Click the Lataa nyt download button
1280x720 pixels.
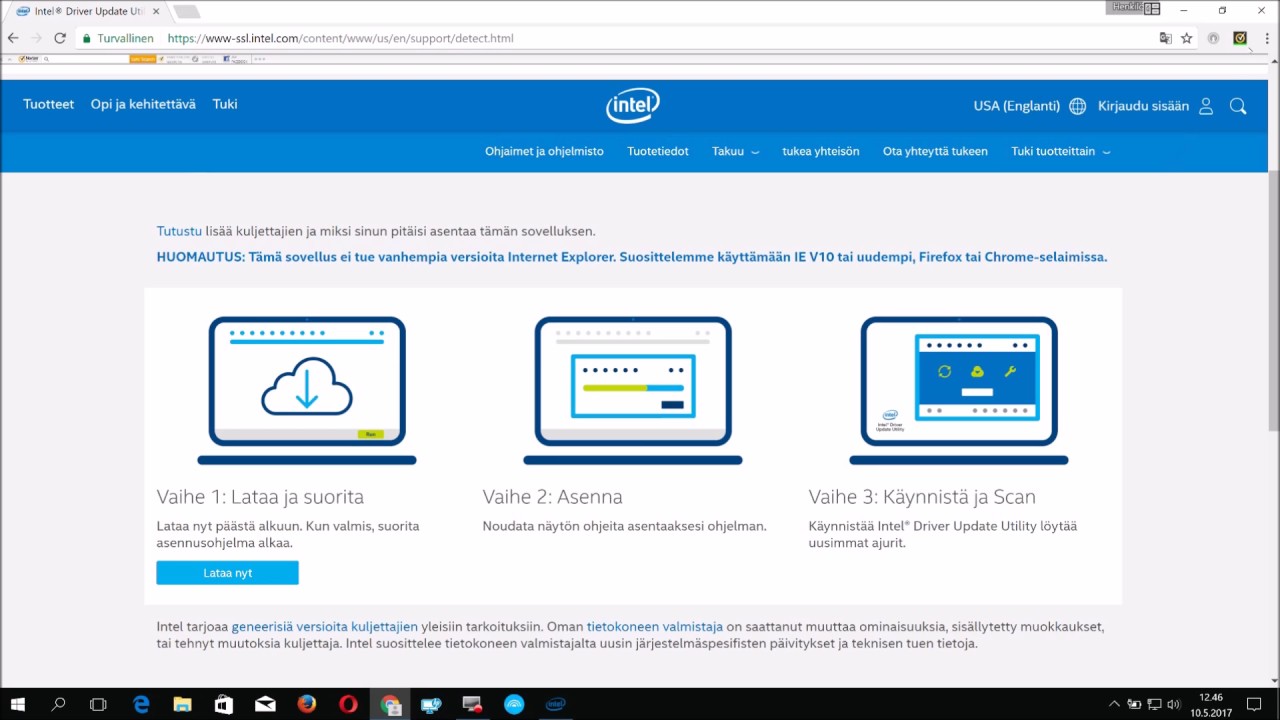227,573
